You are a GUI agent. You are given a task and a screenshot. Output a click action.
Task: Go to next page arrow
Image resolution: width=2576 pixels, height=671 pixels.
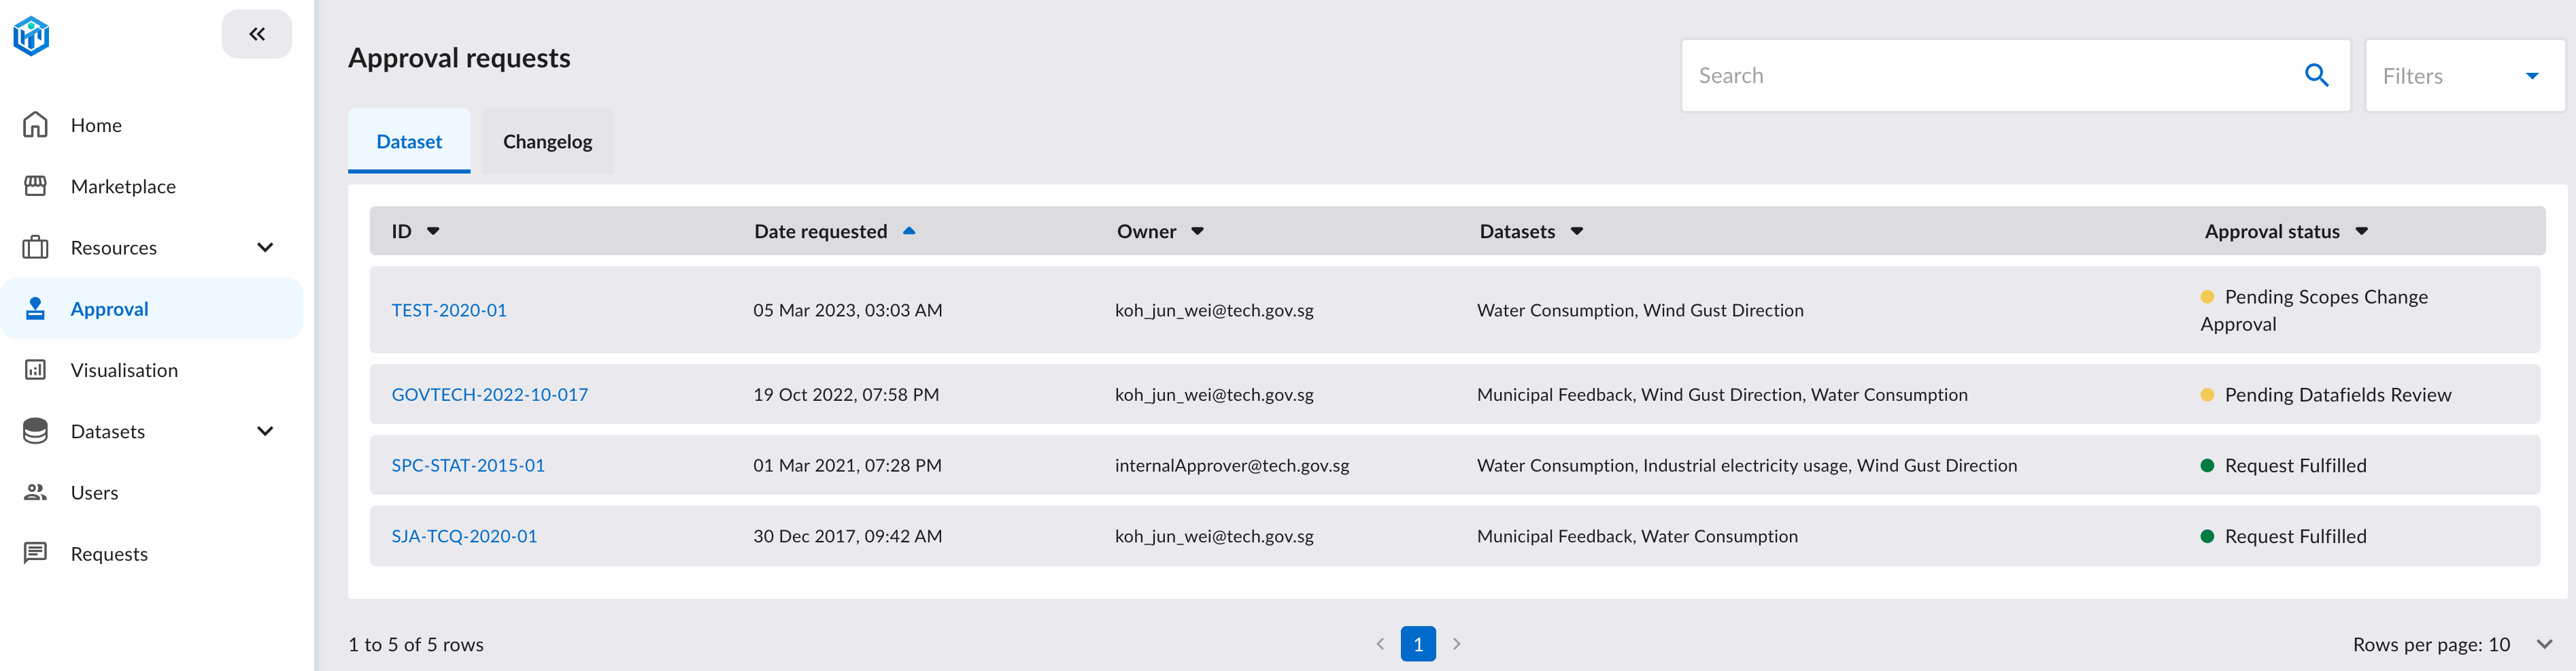(x=1456, y=644)
